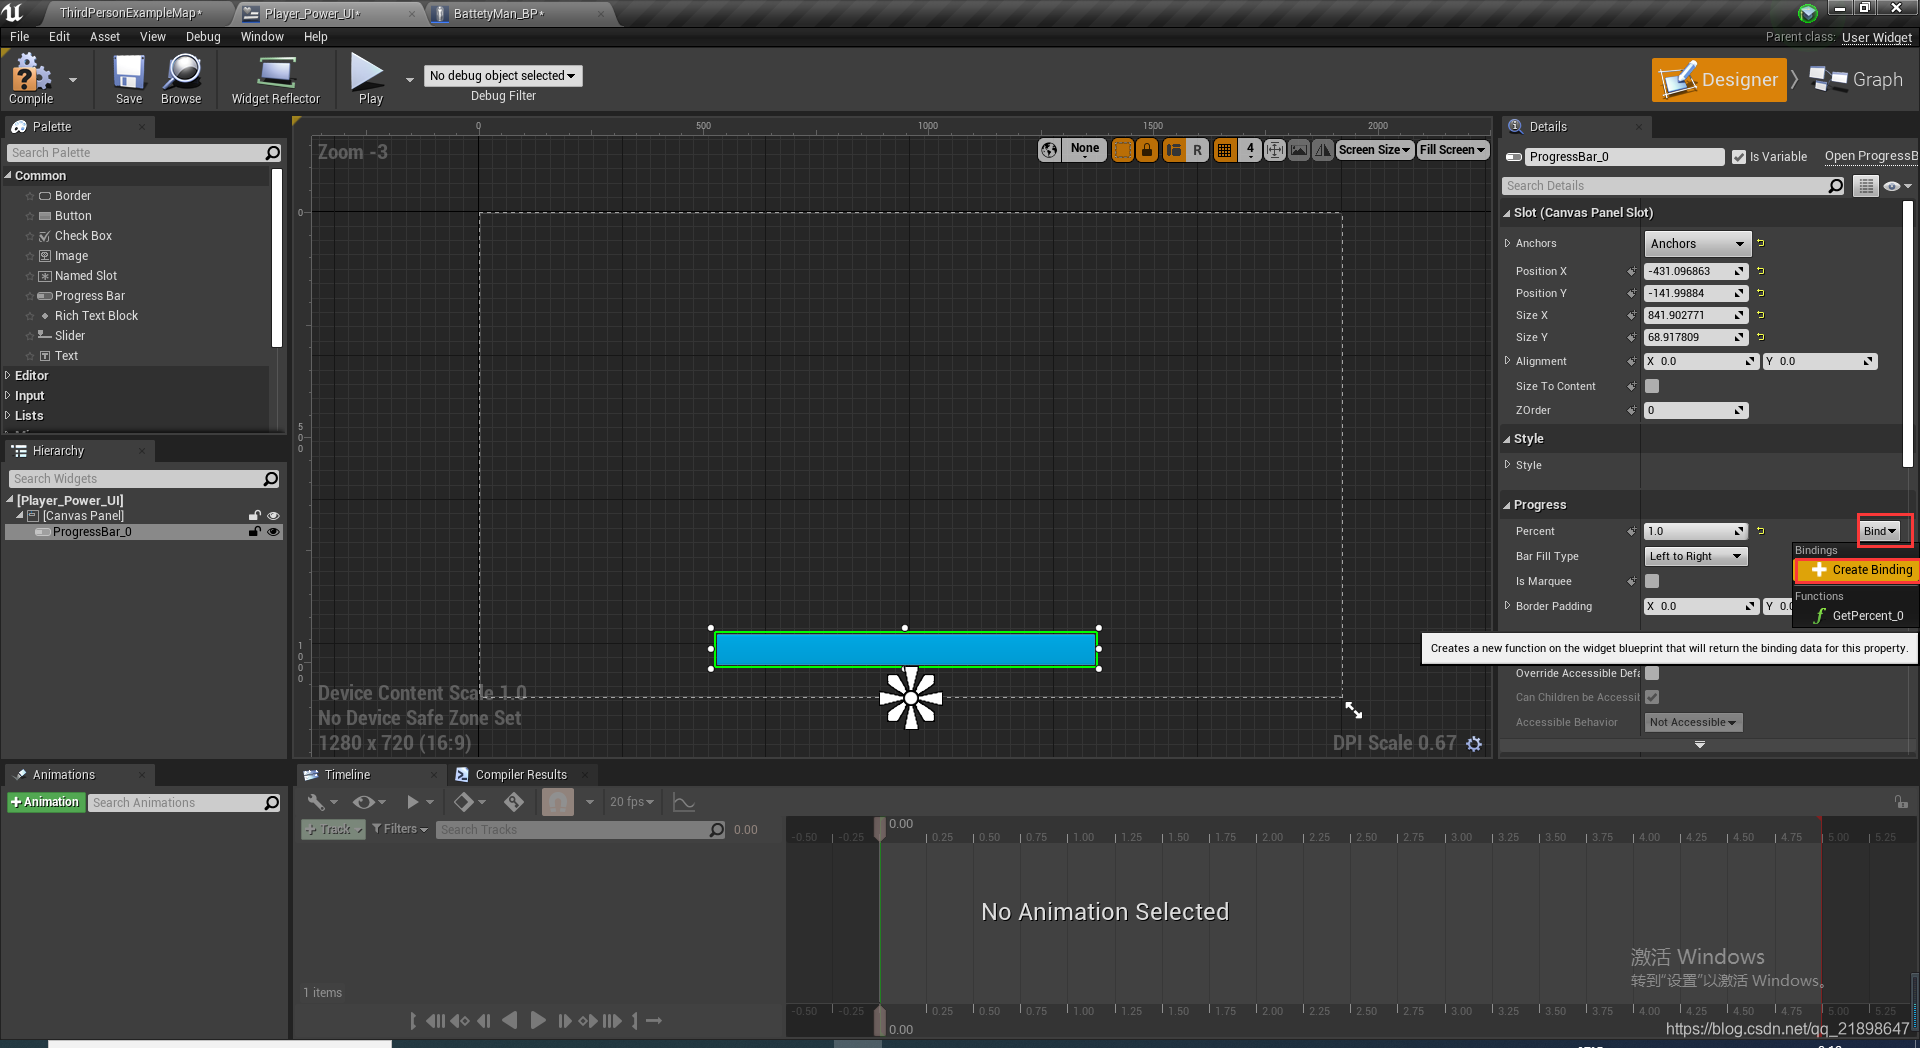Click the curve editor icon in the timeline
Viewport: 1920px width, 1048px height.
684,801
